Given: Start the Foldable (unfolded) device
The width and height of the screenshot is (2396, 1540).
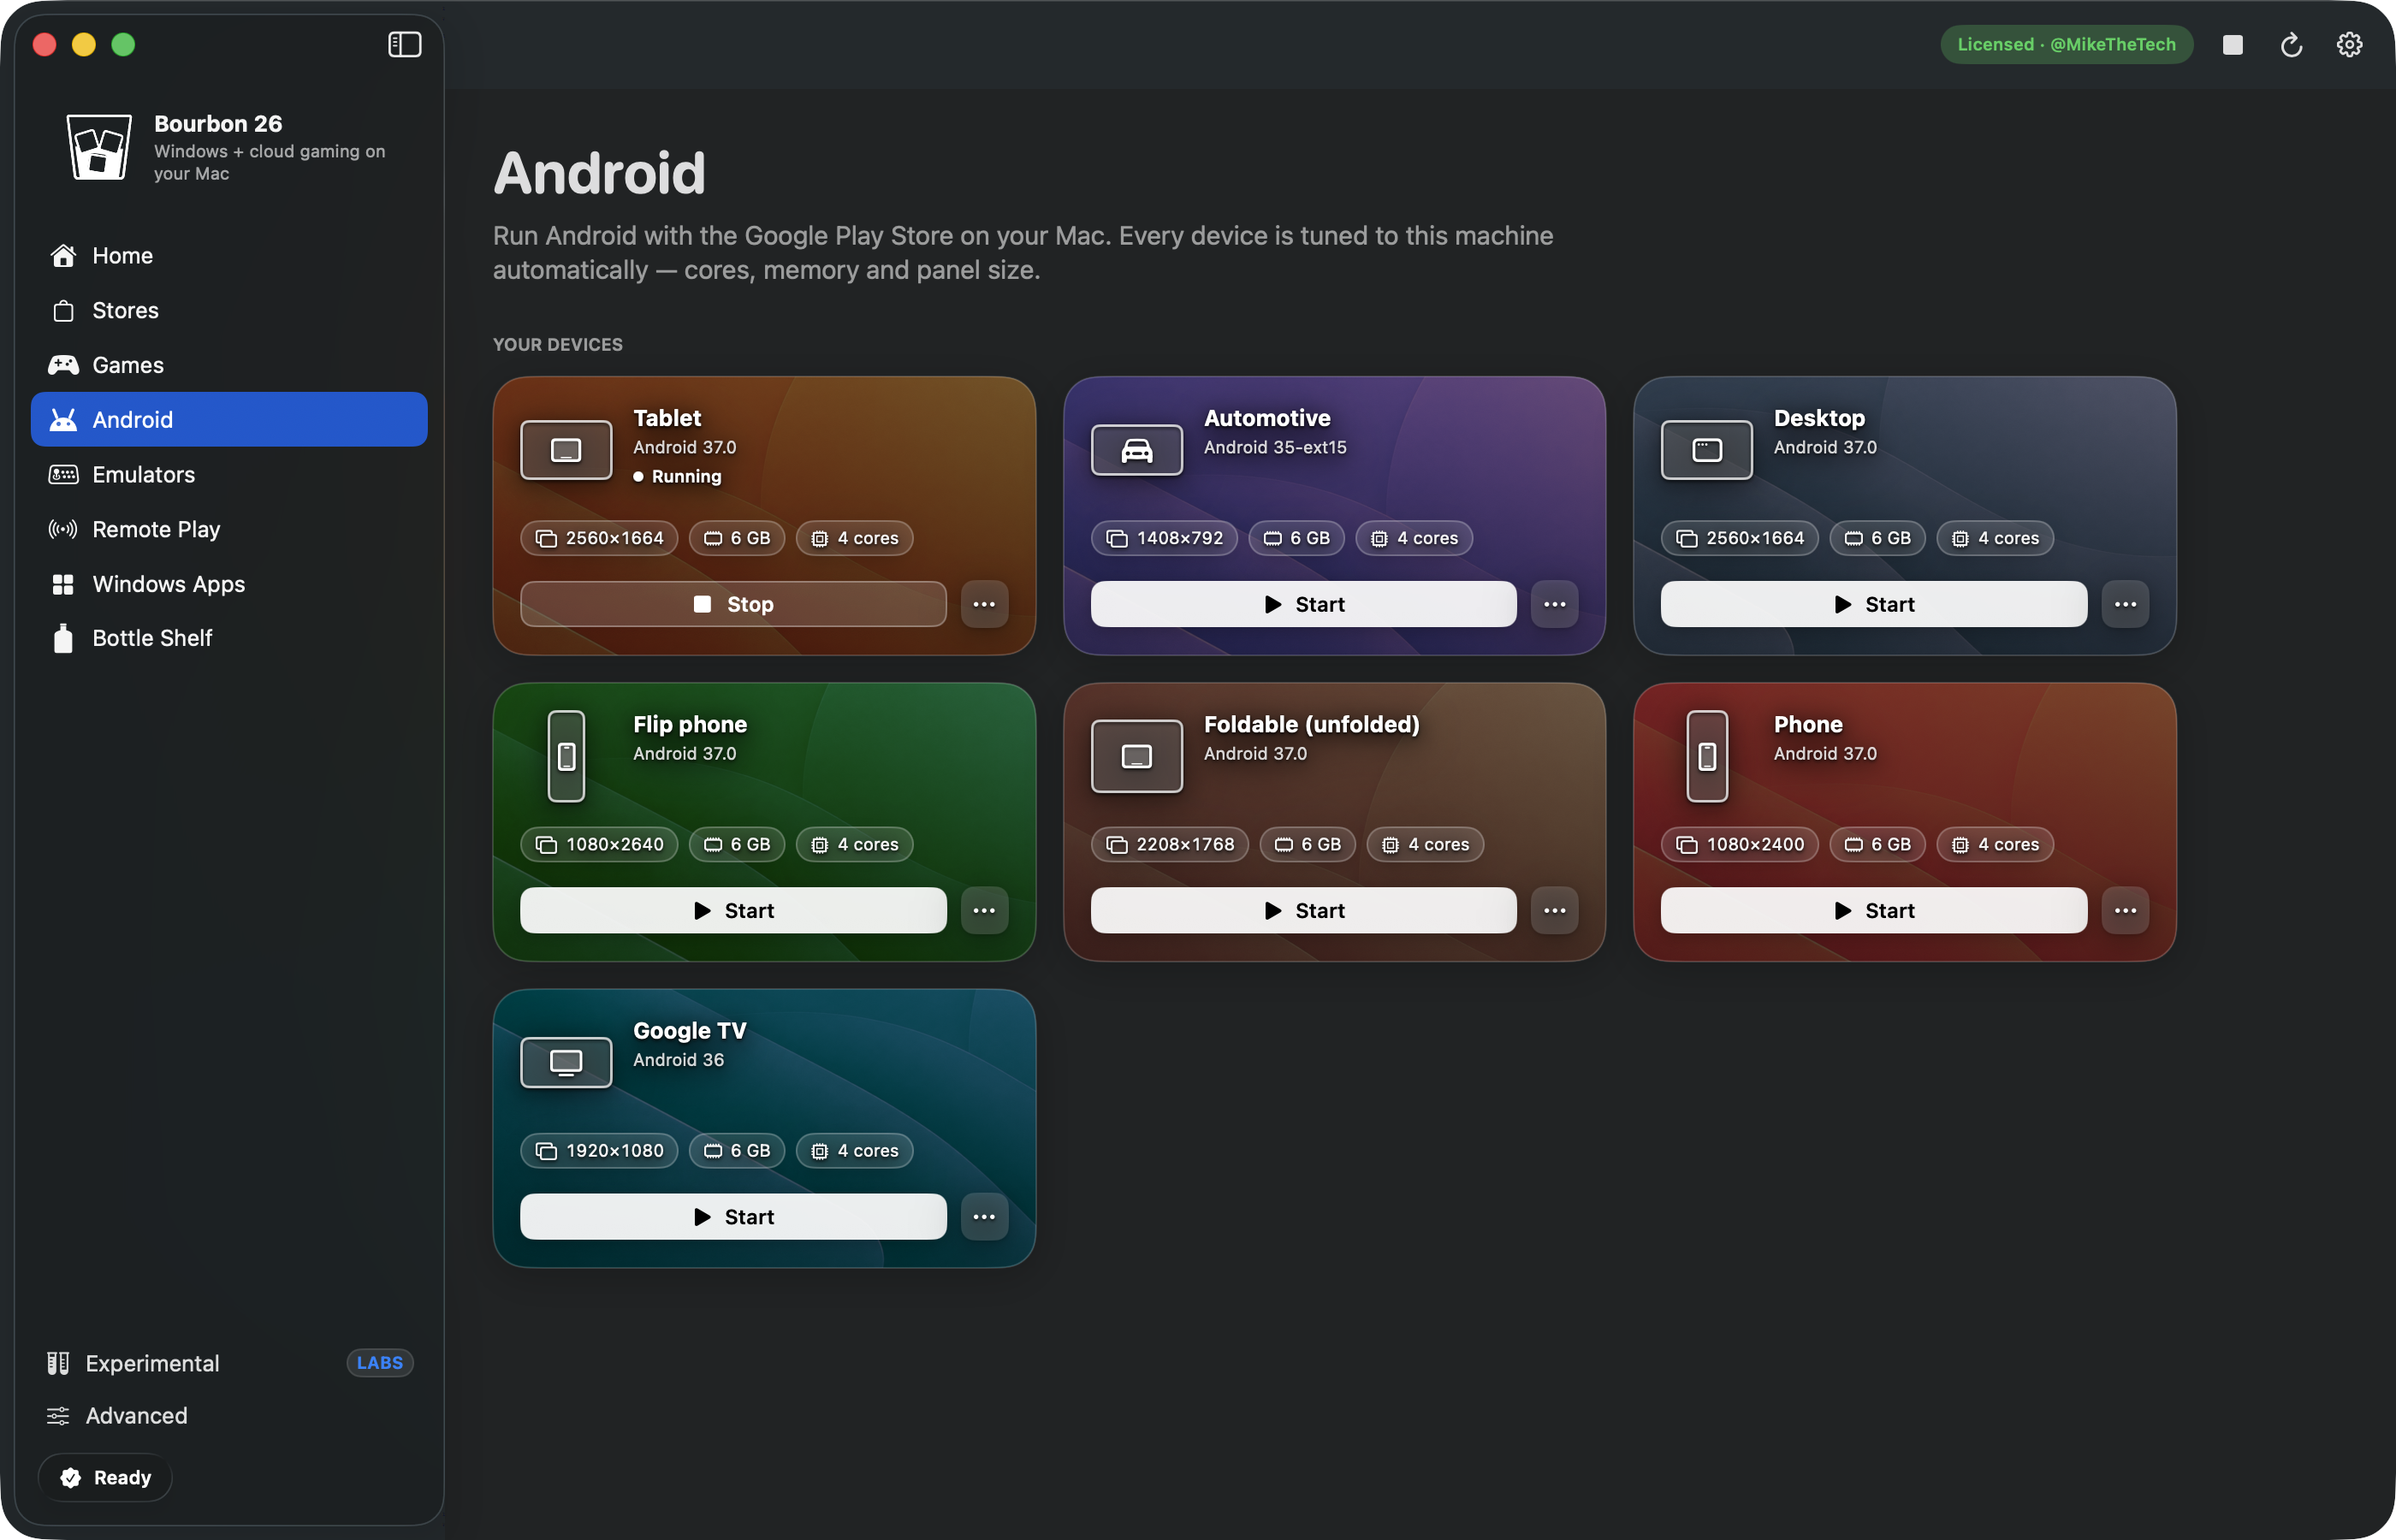Looking at the screenshot, I should point(1303,910).
